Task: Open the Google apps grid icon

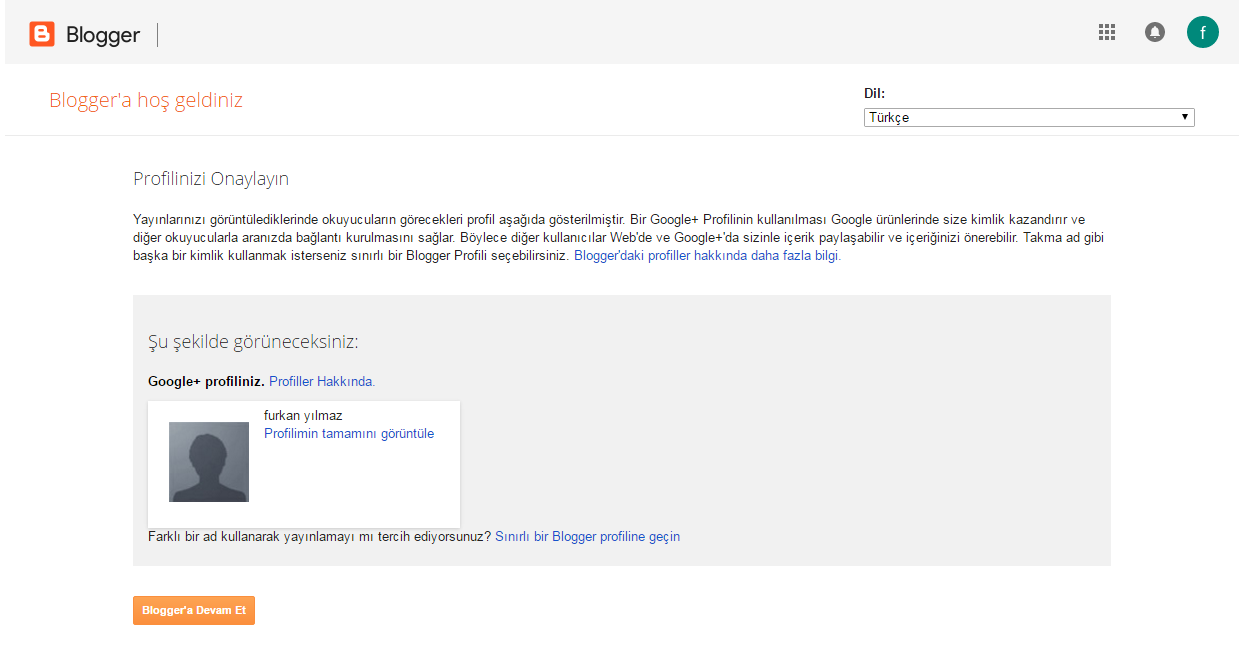Action: tap(1106, 32)
